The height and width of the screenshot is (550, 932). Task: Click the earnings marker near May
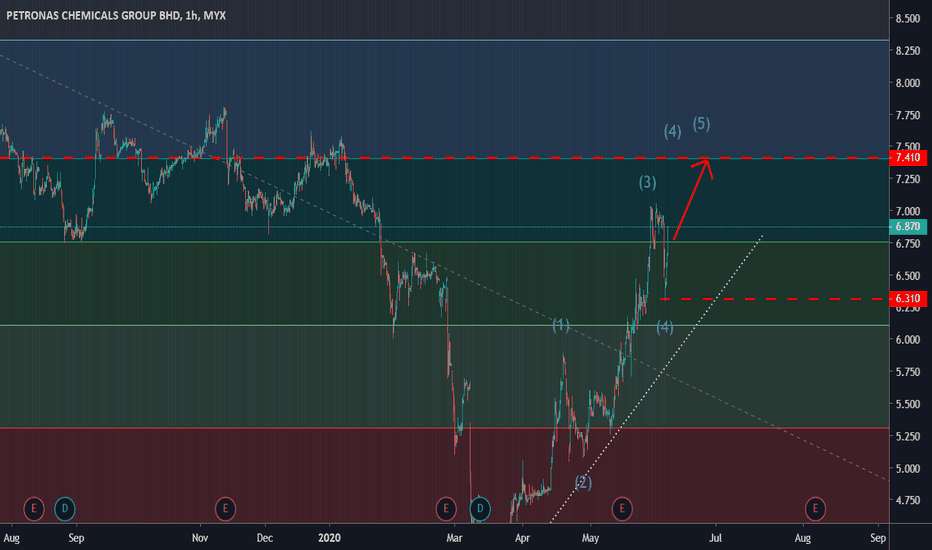pyautogui.click(x=622, y=508)
